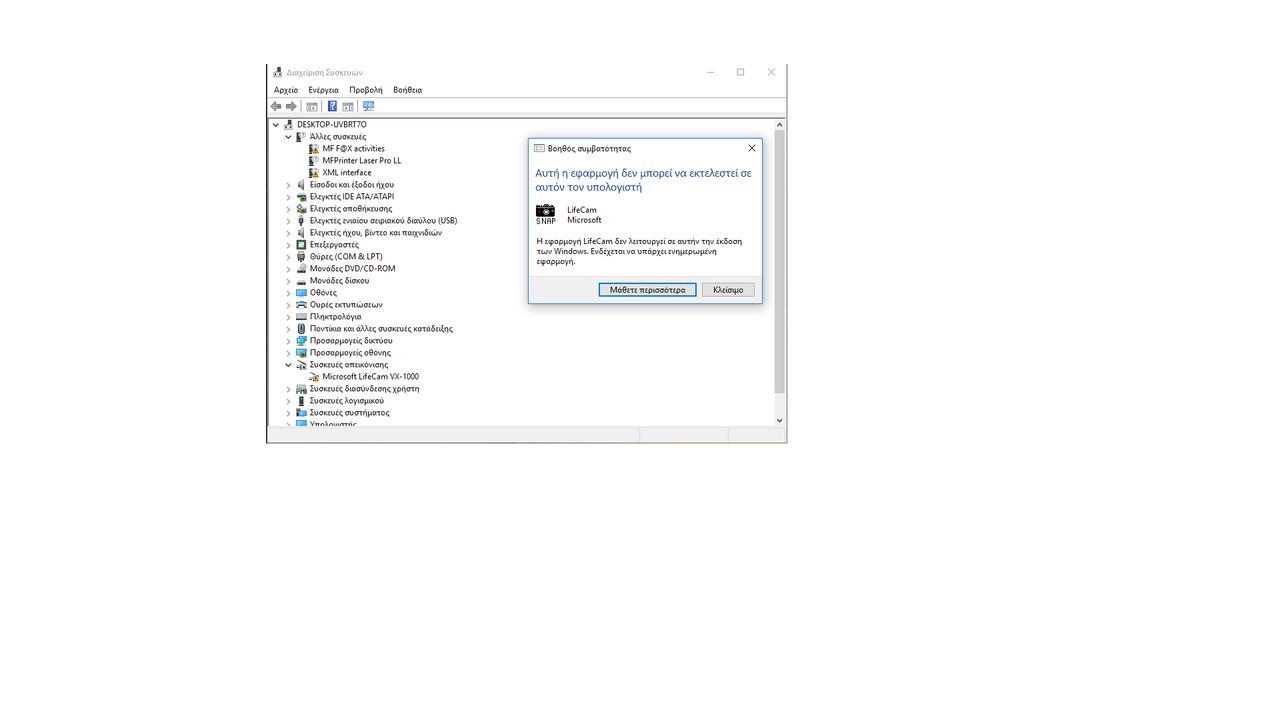Click the scan for hardware changes monitor icon

(x=368, y=106)
